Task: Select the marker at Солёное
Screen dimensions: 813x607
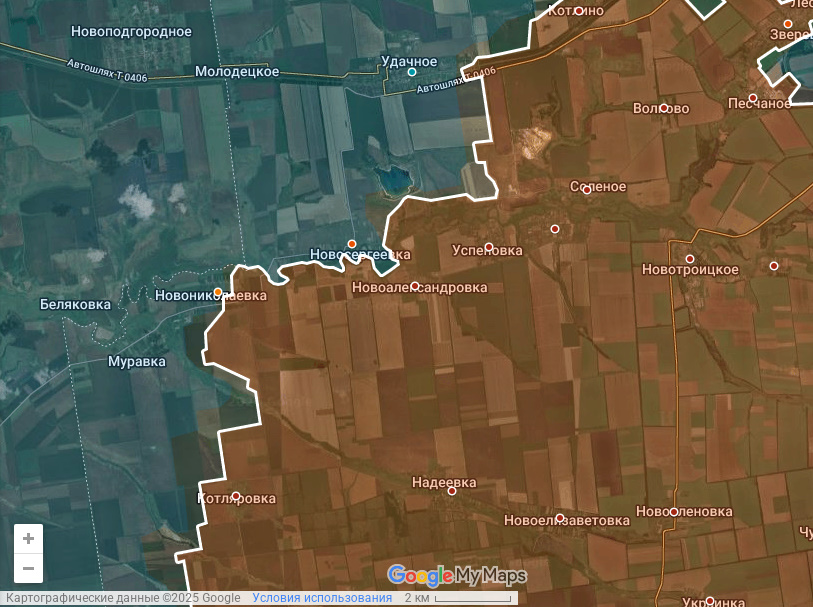Action: [587, 190]
